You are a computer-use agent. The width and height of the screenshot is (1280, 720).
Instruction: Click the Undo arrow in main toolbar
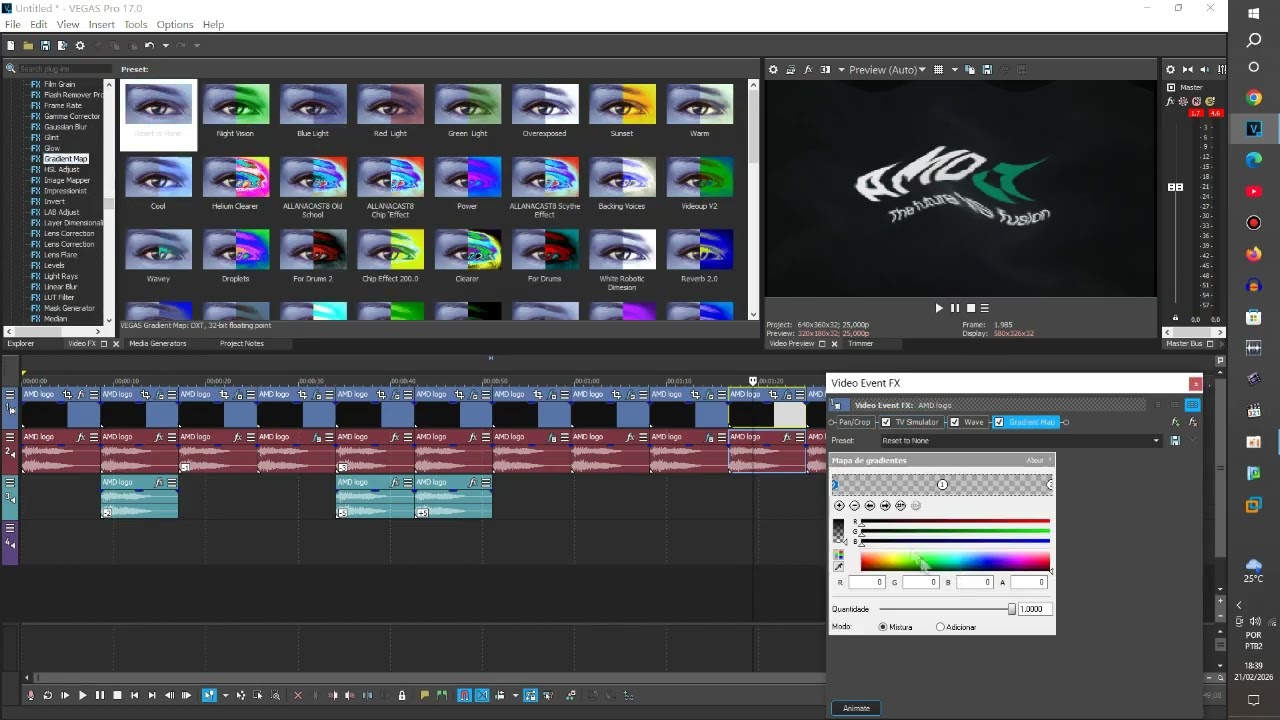(149, 45)
